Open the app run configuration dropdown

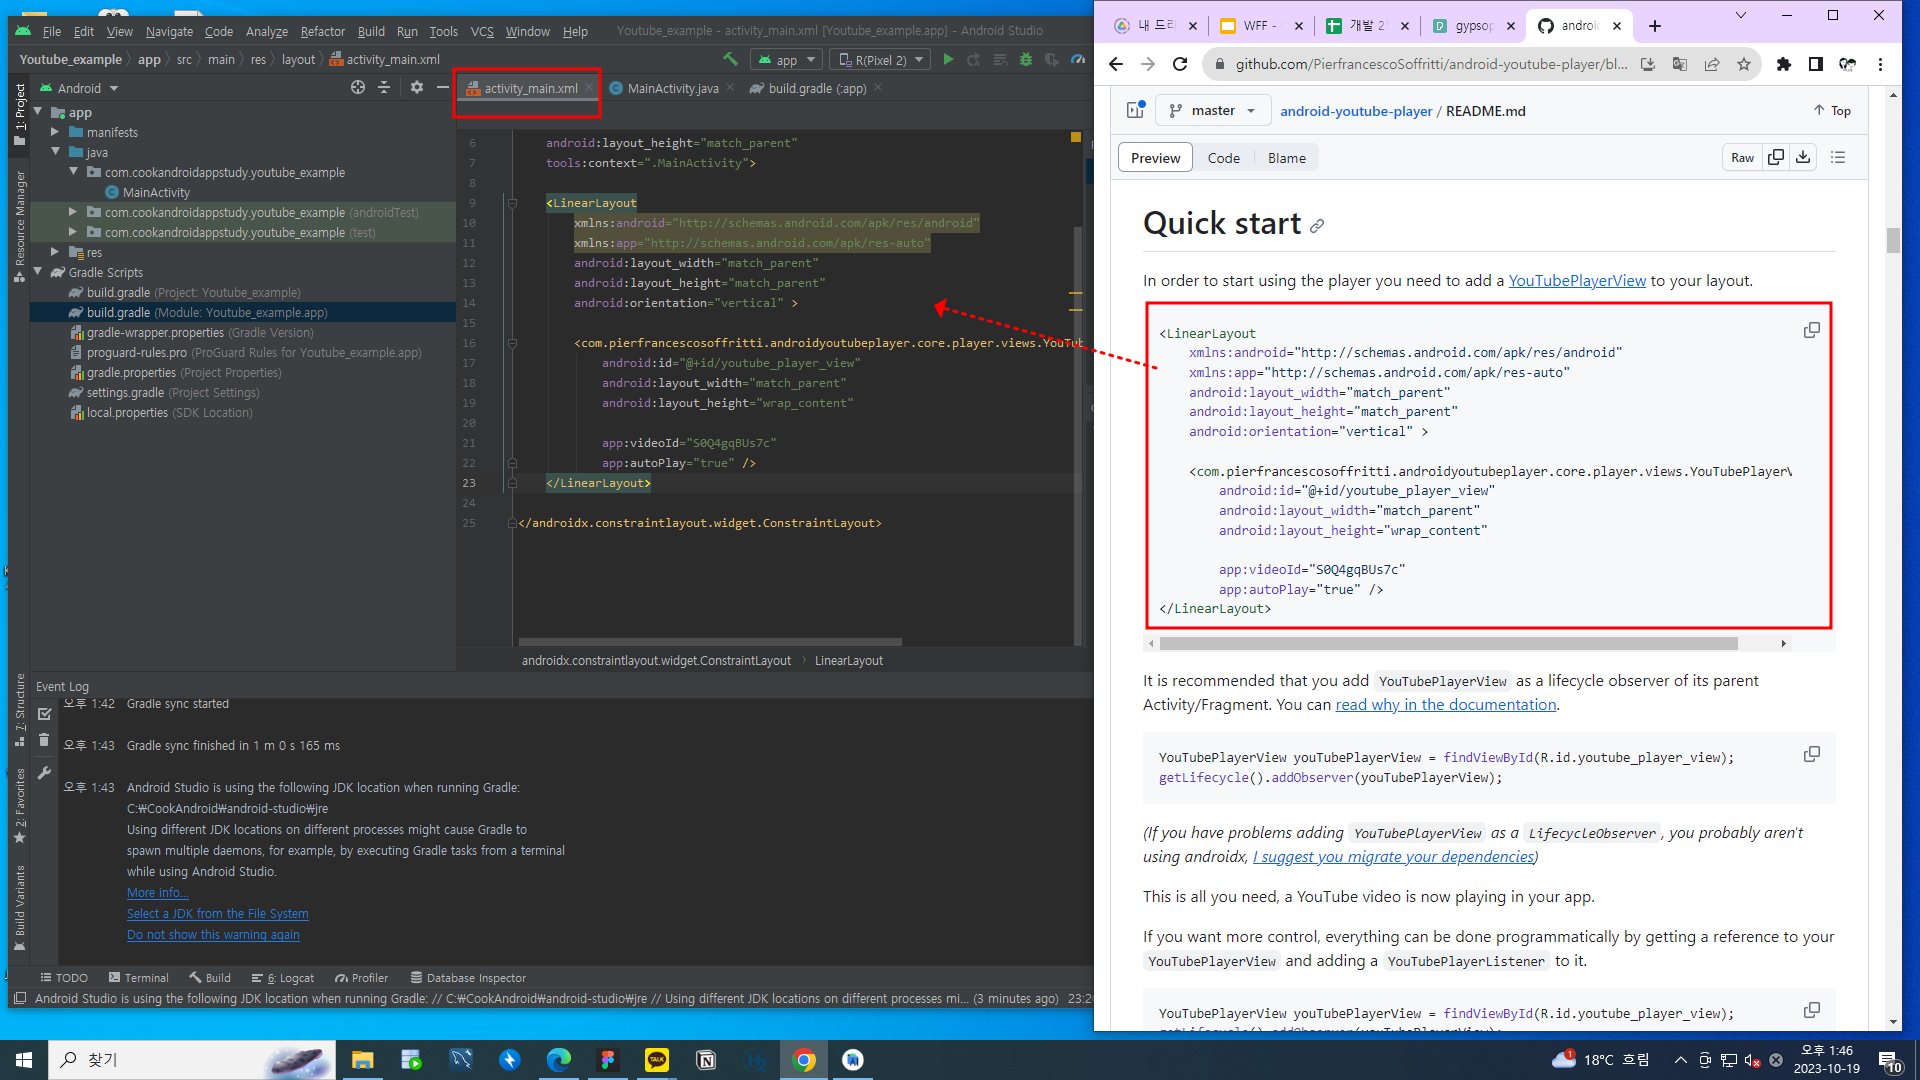coord(788,60)
